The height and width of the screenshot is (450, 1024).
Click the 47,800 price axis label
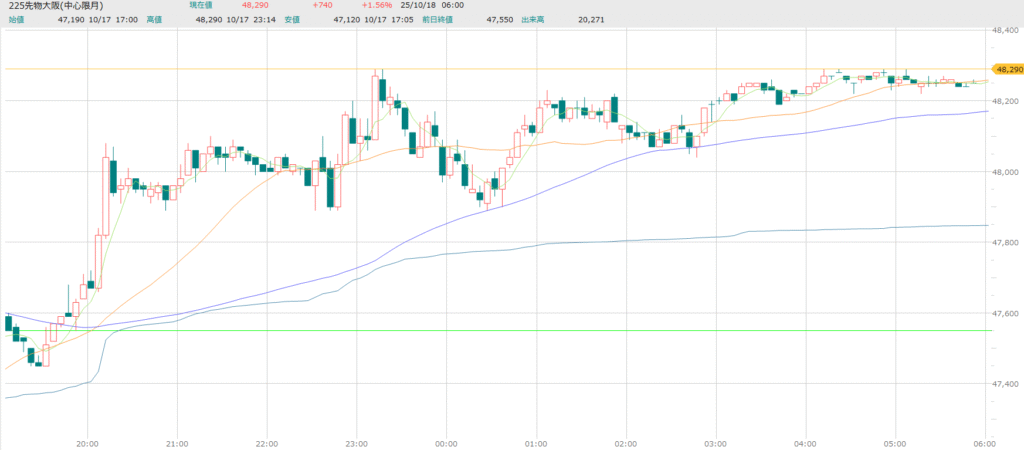pos(1006,243)
